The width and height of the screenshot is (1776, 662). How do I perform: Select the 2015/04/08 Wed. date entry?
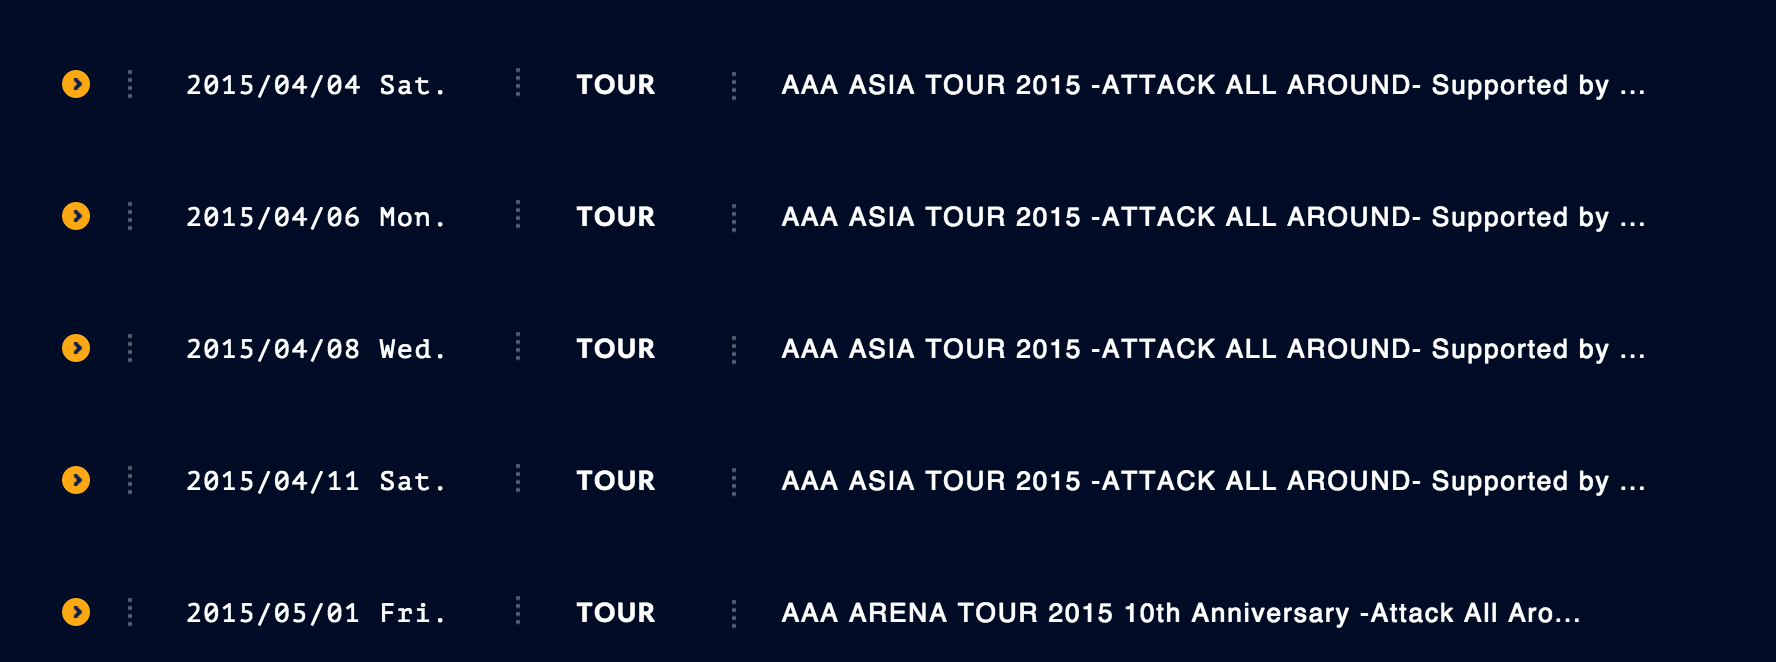point(315,349)
